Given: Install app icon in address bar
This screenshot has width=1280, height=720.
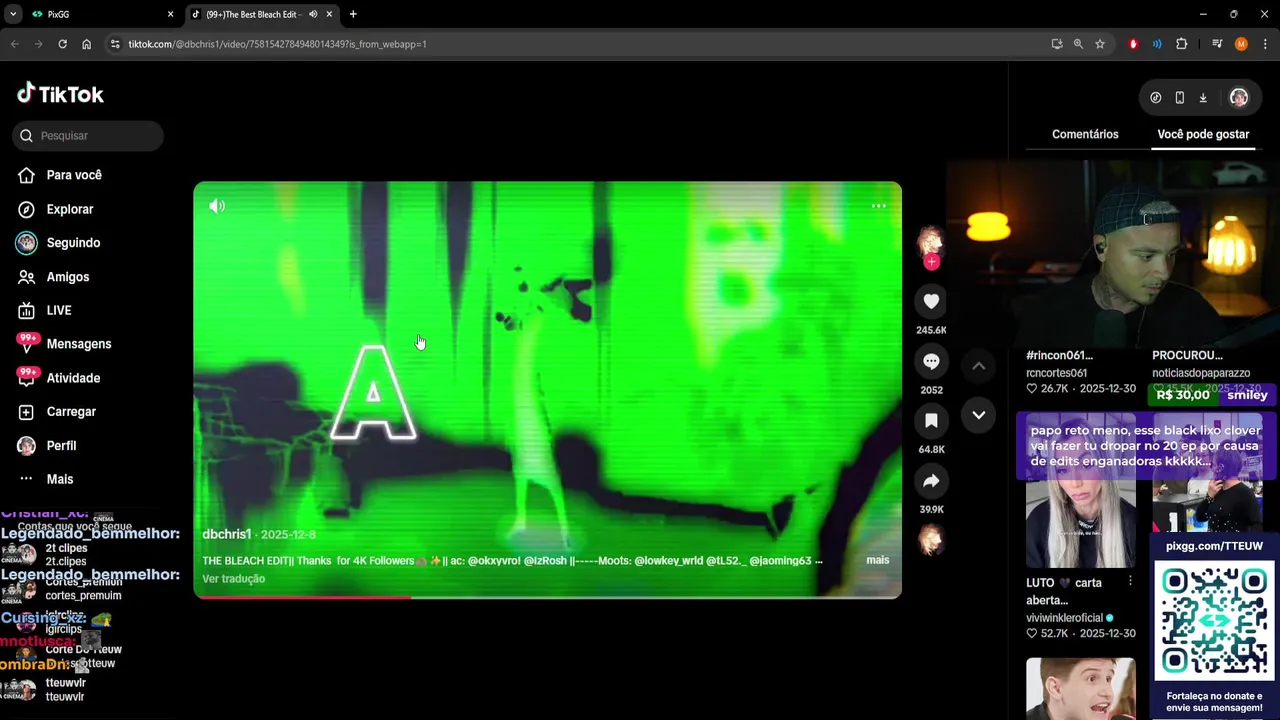Looking at the screenshot, I should 1057,44.
